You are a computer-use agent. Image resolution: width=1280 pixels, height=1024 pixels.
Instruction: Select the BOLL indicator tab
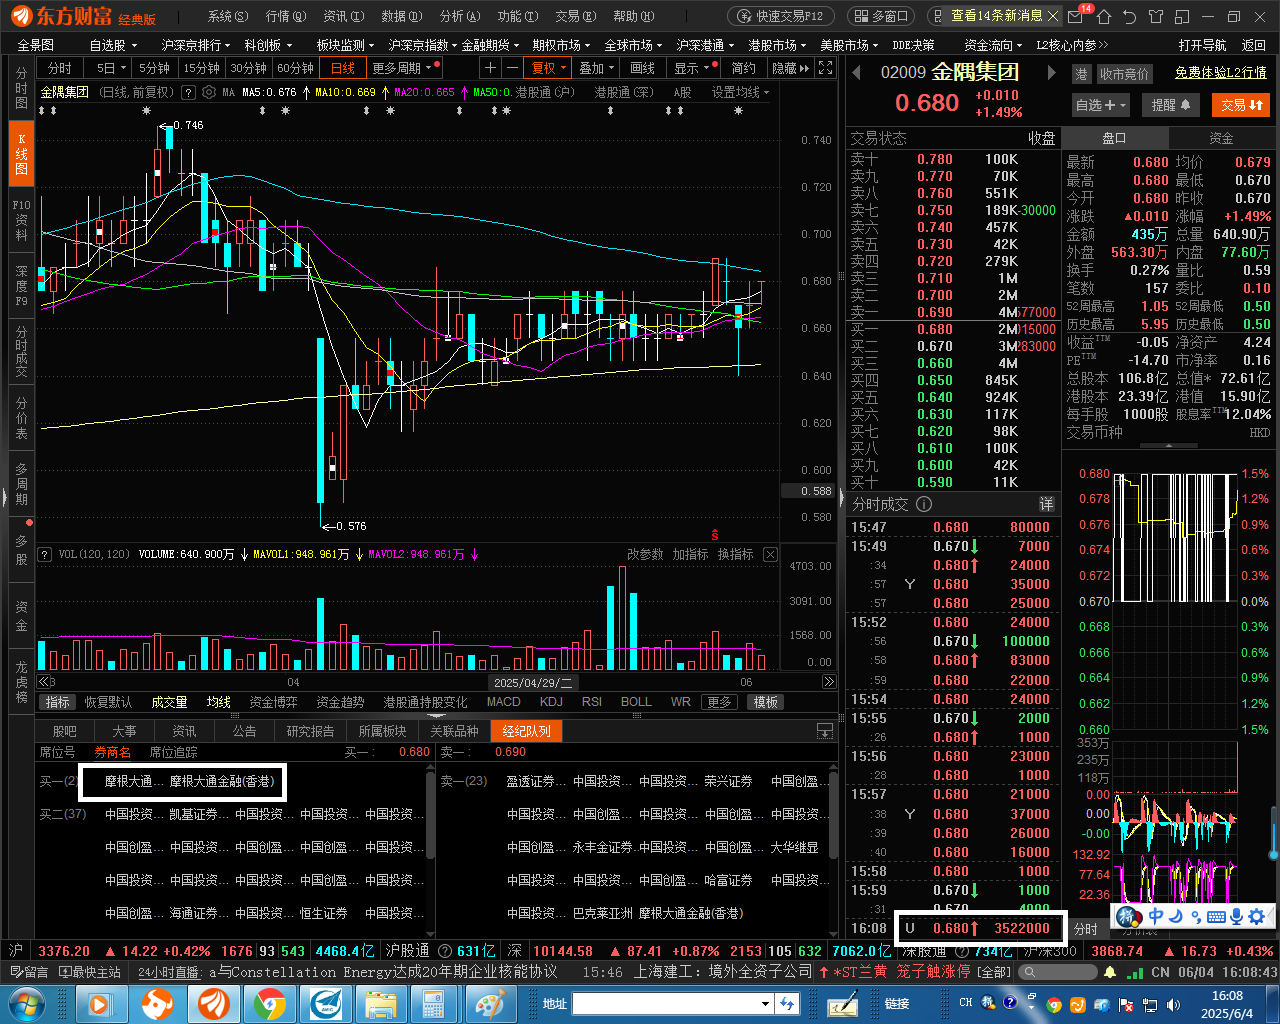pos(636,702)
